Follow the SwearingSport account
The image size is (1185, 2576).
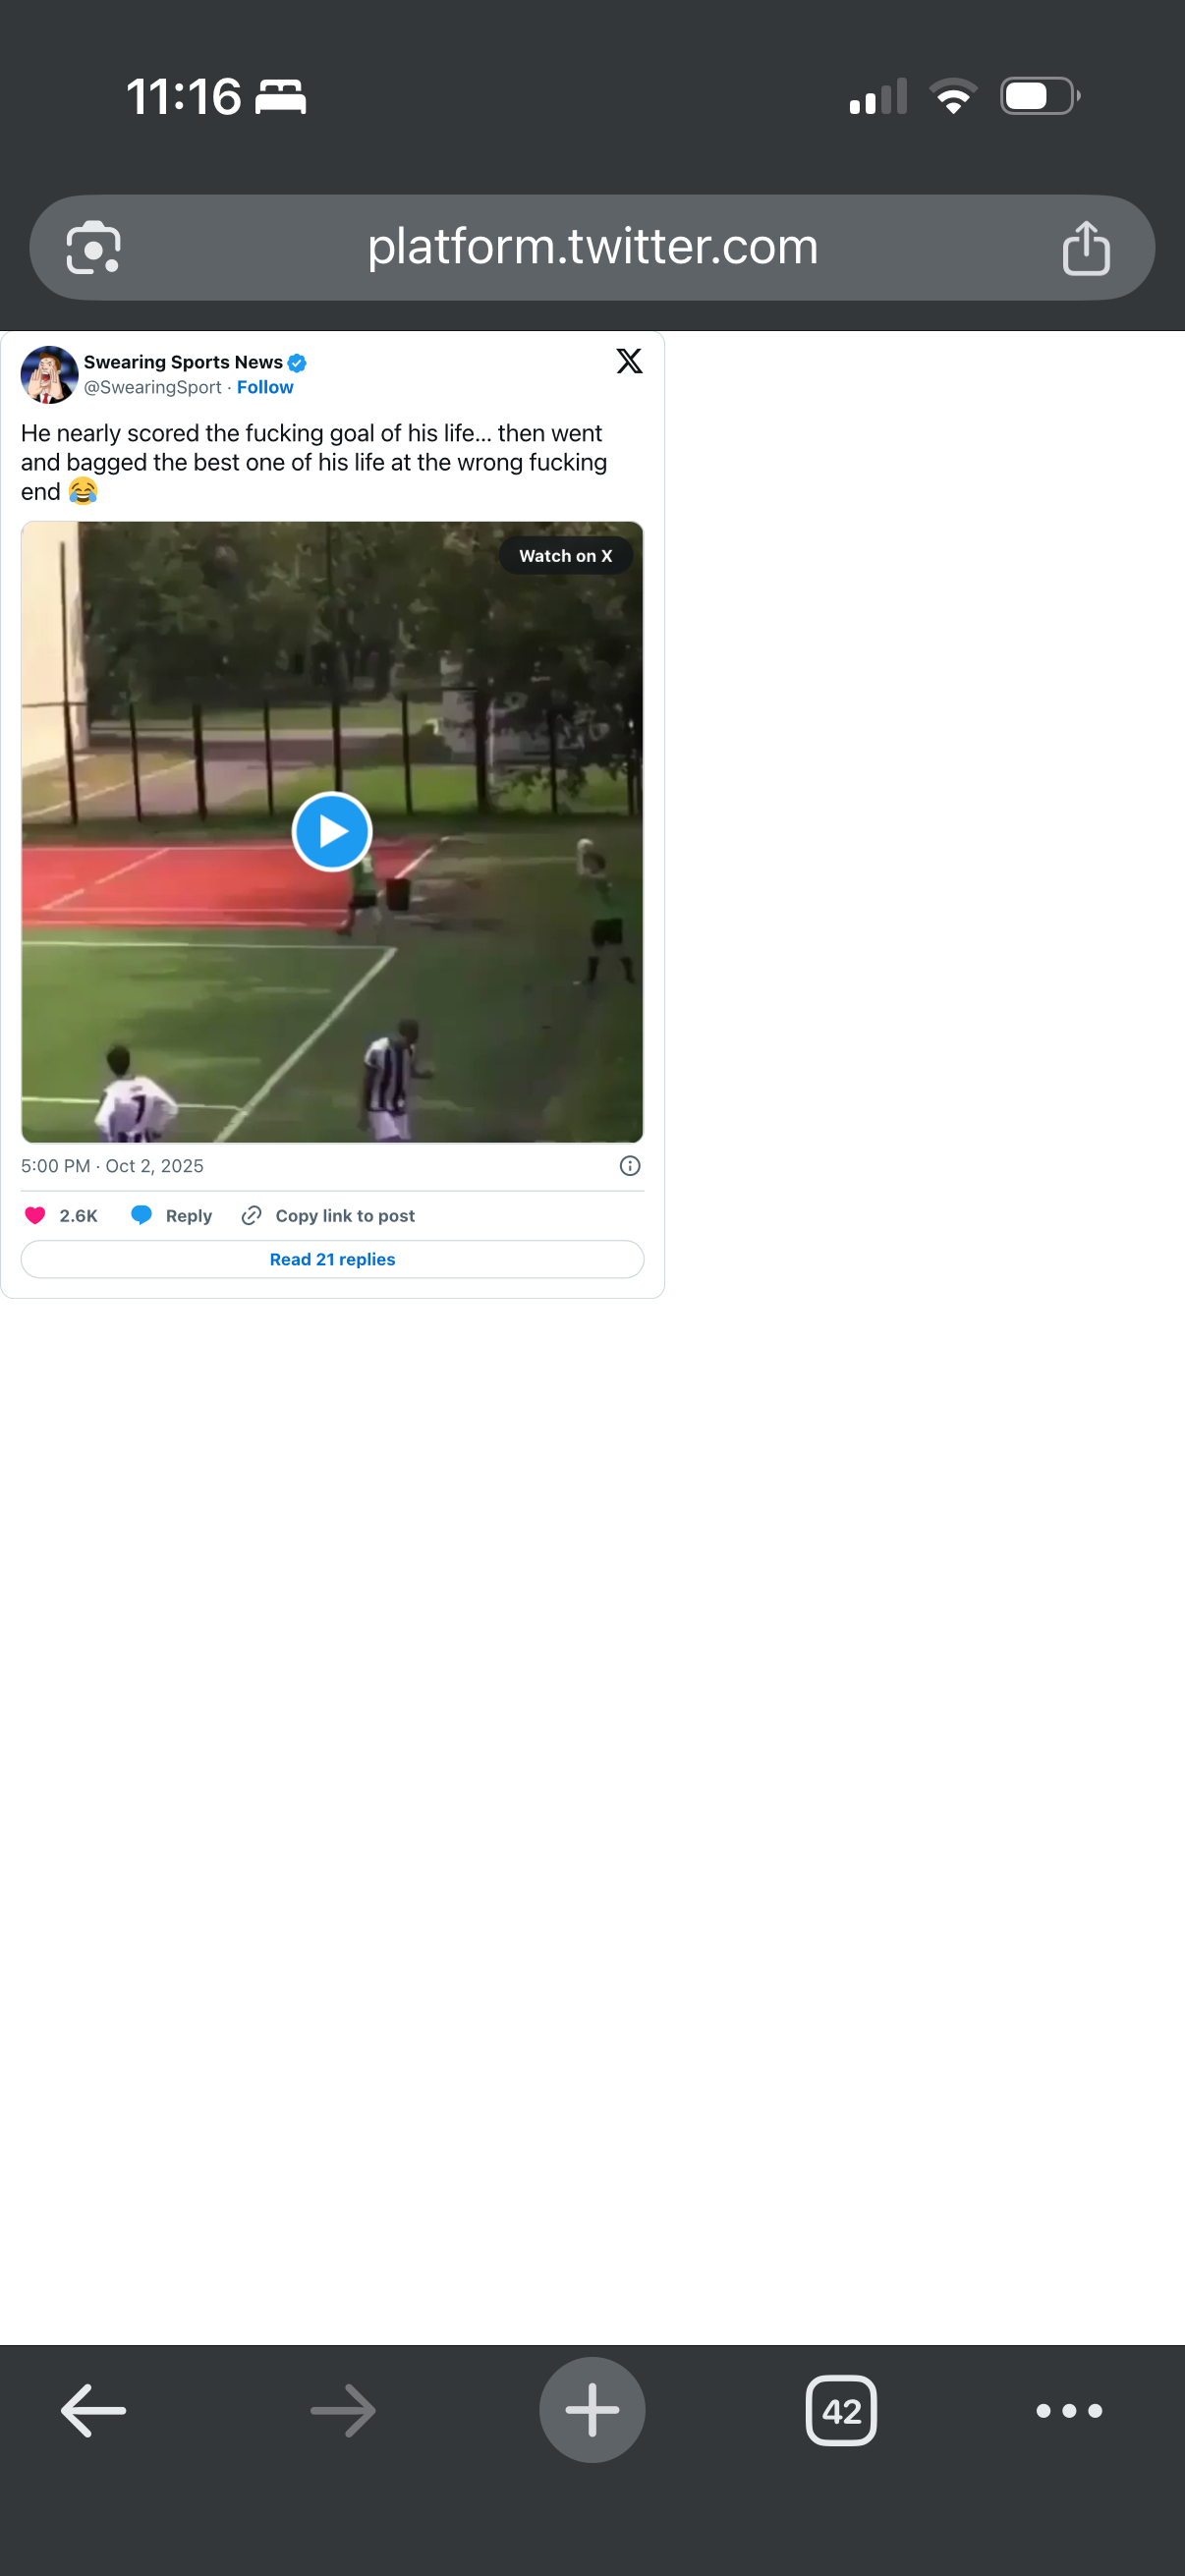265,387
